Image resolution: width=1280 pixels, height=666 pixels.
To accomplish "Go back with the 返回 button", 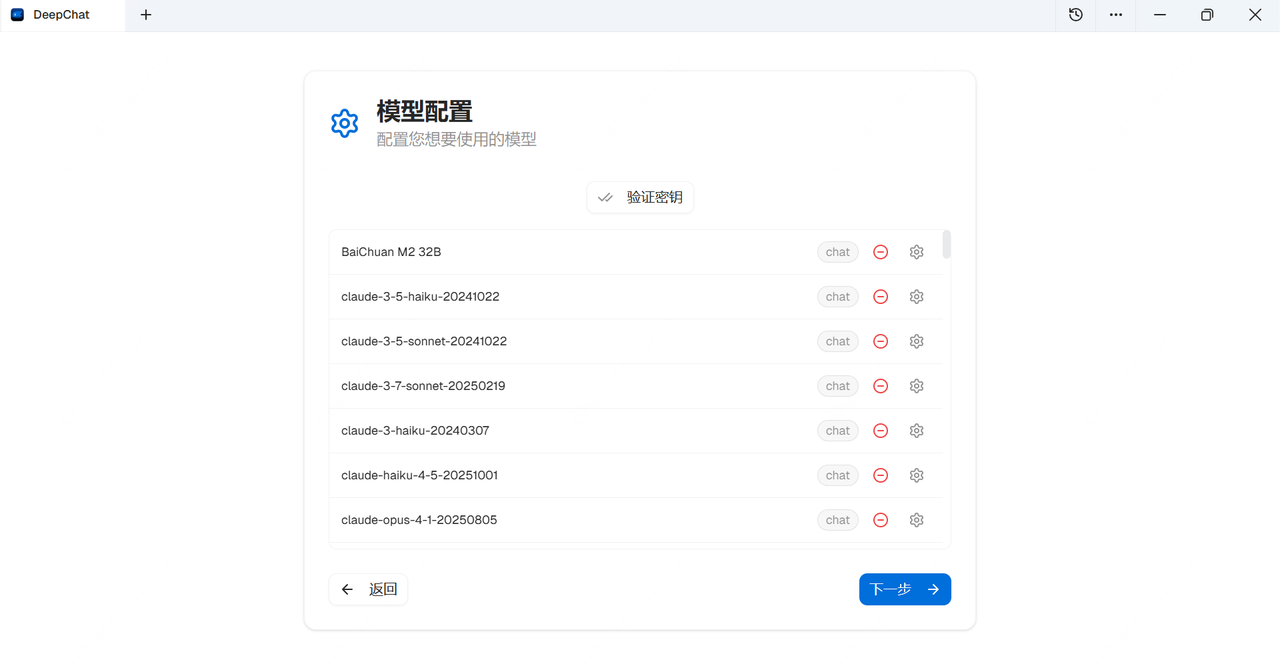I will point(368,589).
